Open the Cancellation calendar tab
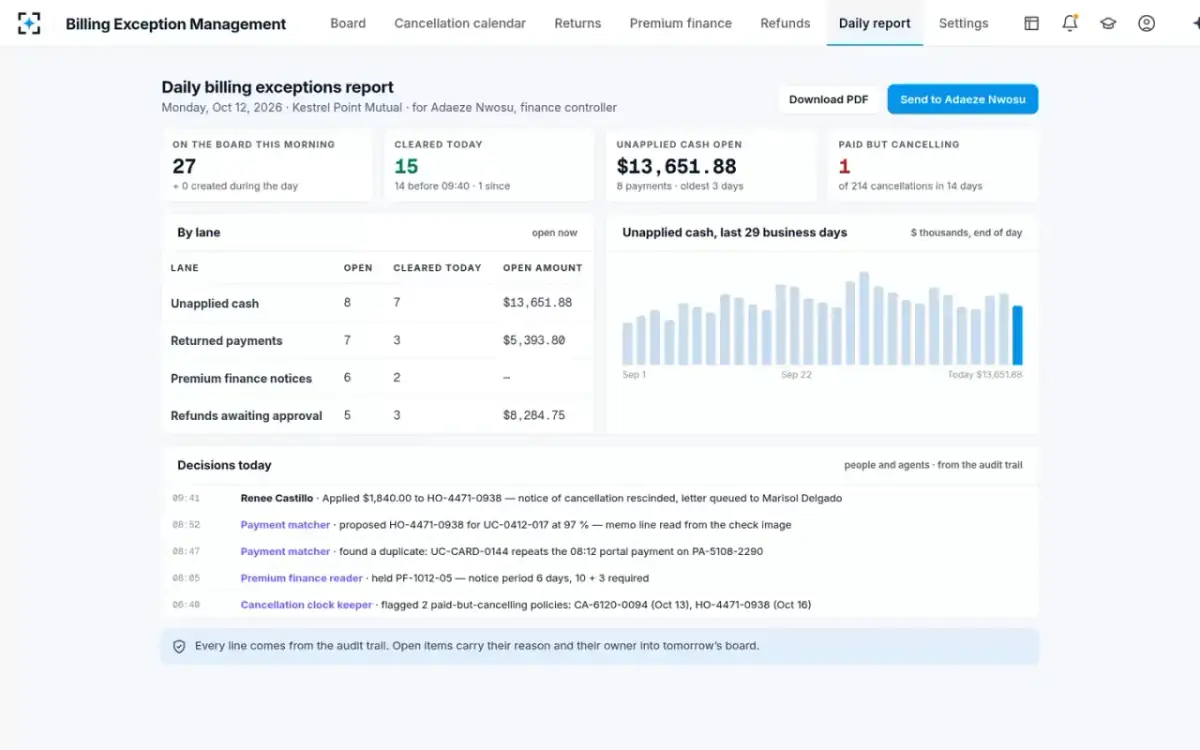The image size is (1200, 750). point(460,23)
